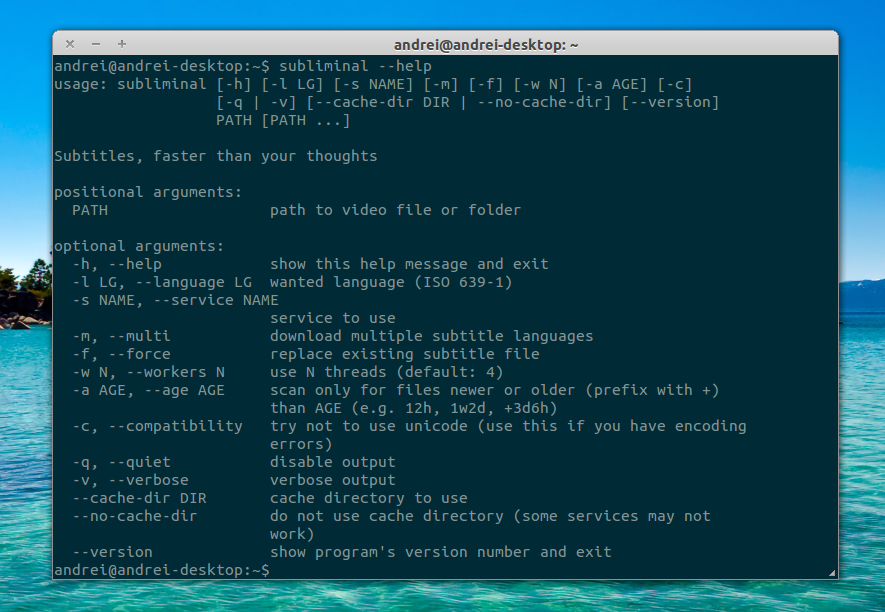Click "show this help message and exit"
Screen dimensions: 885x612
pyautogui.click(x=409, y=264)
